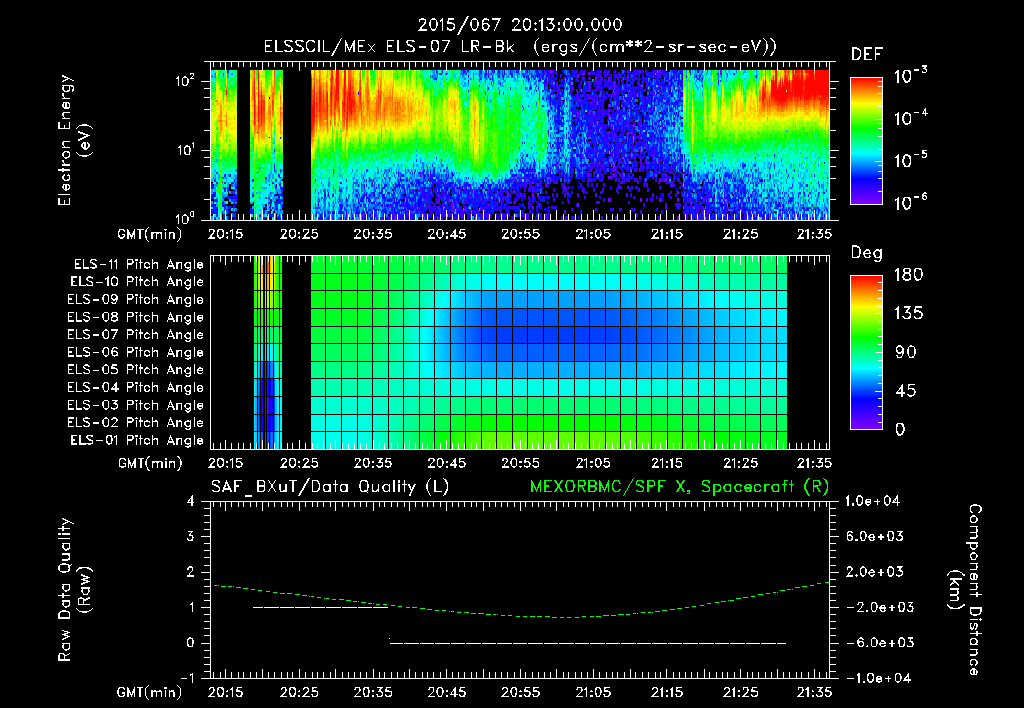This screenshot has width=1024, height=708.
Task: Click the ELS-09 Pitch Angle row label
Action: pos(136,300)
